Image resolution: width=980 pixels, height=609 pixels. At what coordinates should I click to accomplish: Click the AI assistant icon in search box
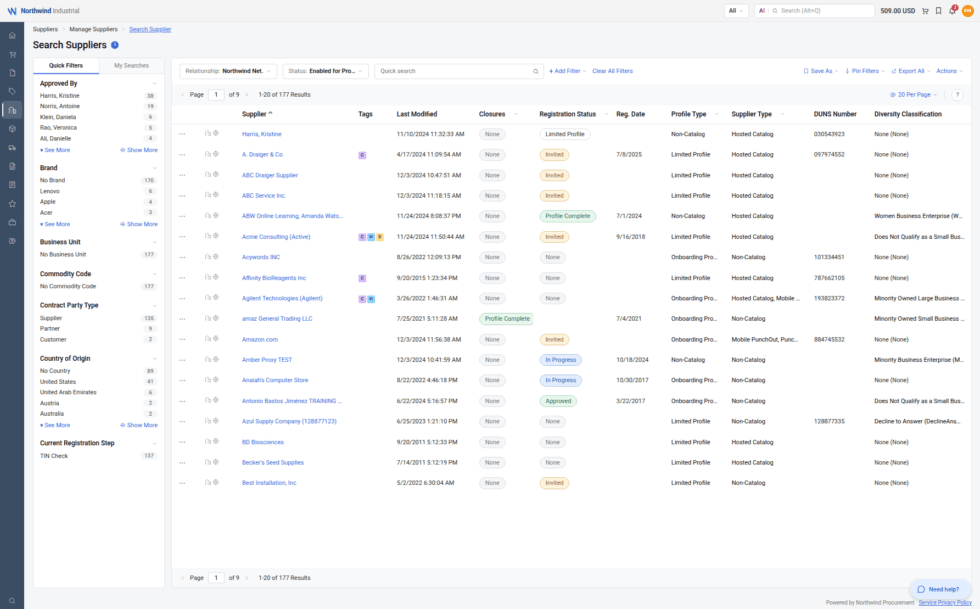click(x=761, y=11)
